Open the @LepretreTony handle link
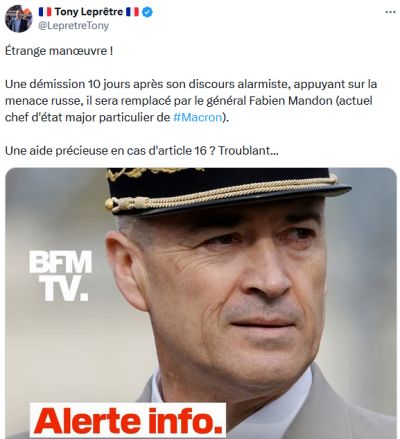The width and height of the screenshot is (400, 439). coord(73,26)
